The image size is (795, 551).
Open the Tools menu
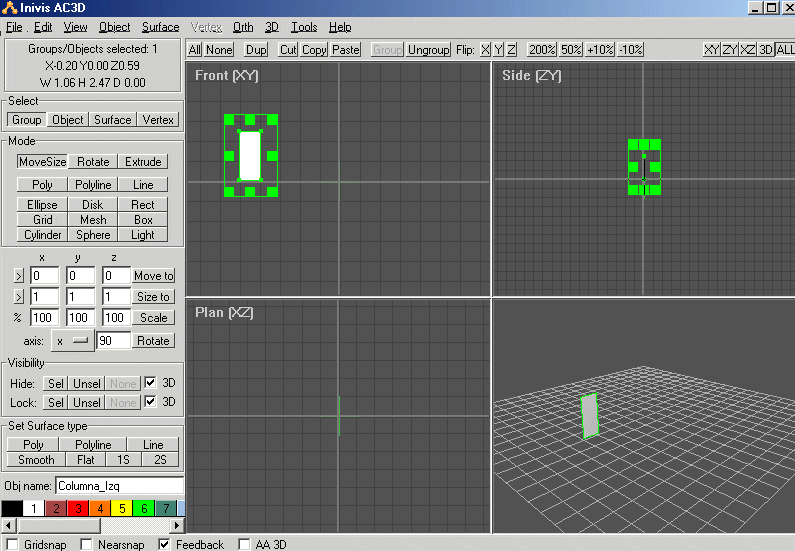pos(304,27)
